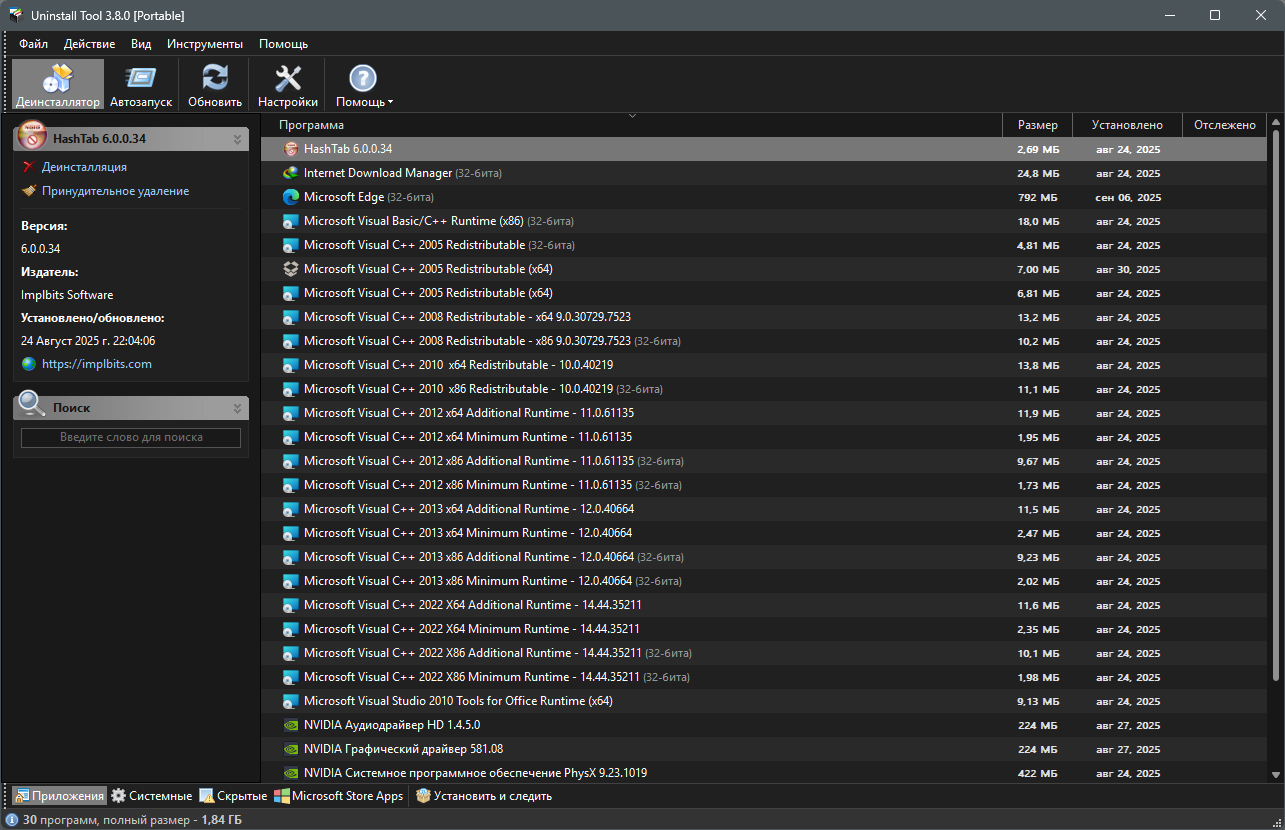Switch to the Системные tab
The image size is (1285, 830).
tap(151, 796)
